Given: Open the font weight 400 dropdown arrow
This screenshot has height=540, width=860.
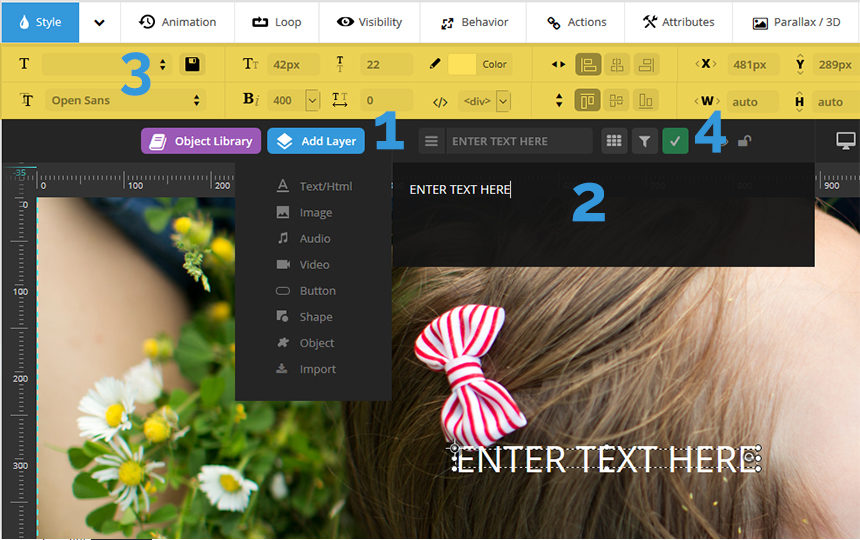Looking at the screenshot, I should 313,100.
